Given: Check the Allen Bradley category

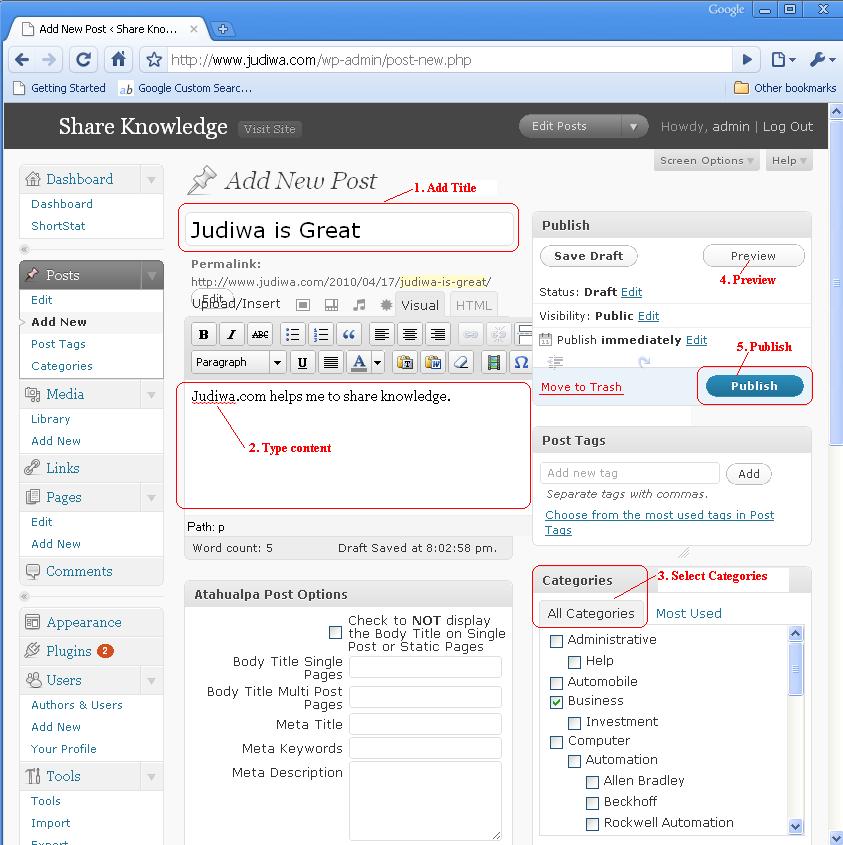Looking at the screenshot, I should (592, 782).
